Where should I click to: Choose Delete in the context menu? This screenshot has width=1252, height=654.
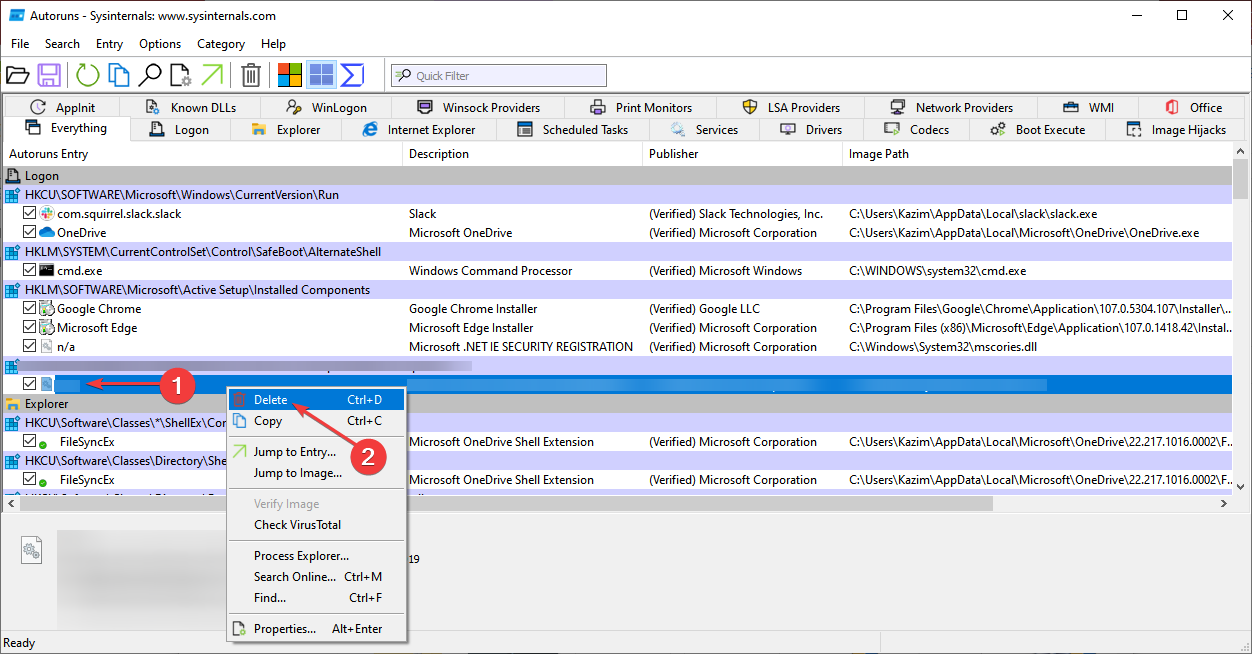point(316,400)
